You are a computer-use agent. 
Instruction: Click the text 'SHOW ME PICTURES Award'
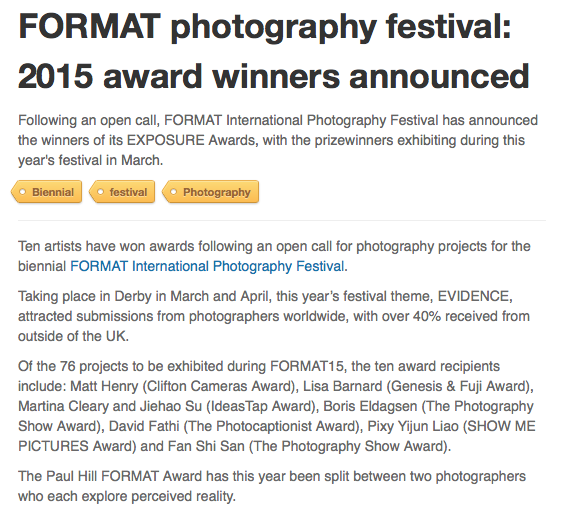point(277,436)
